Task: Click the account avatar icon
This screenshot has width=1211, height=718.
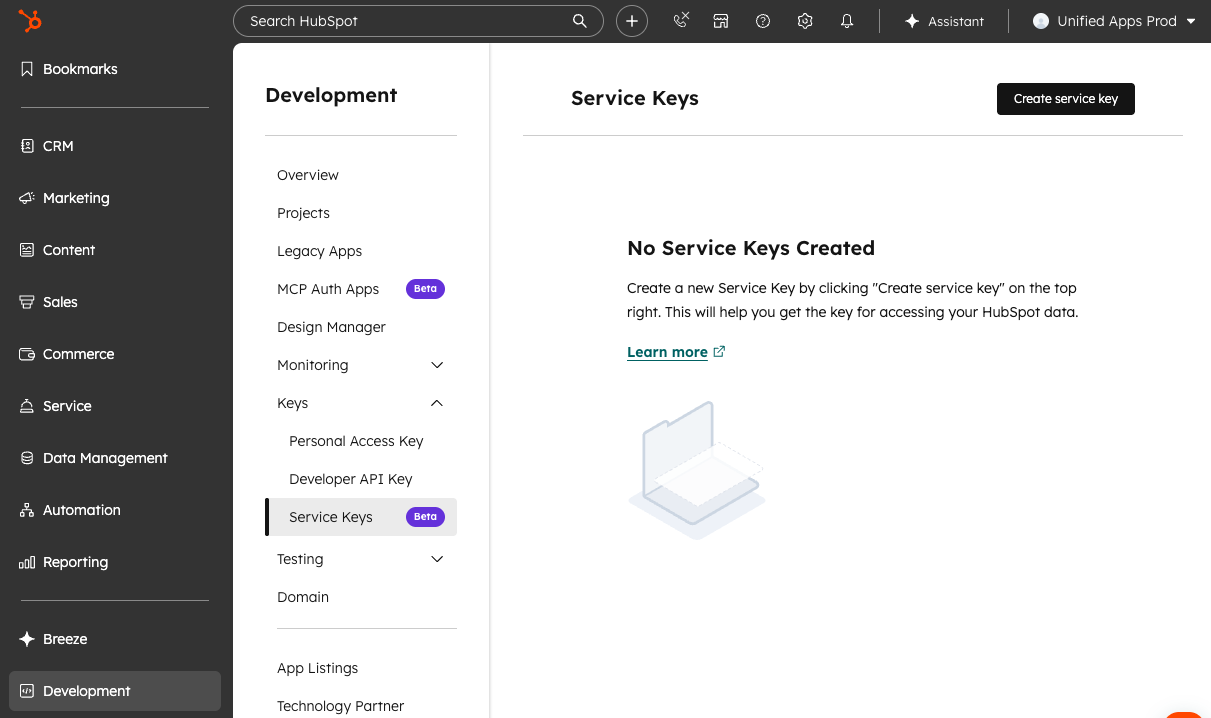Action: tap(1041, 21)
